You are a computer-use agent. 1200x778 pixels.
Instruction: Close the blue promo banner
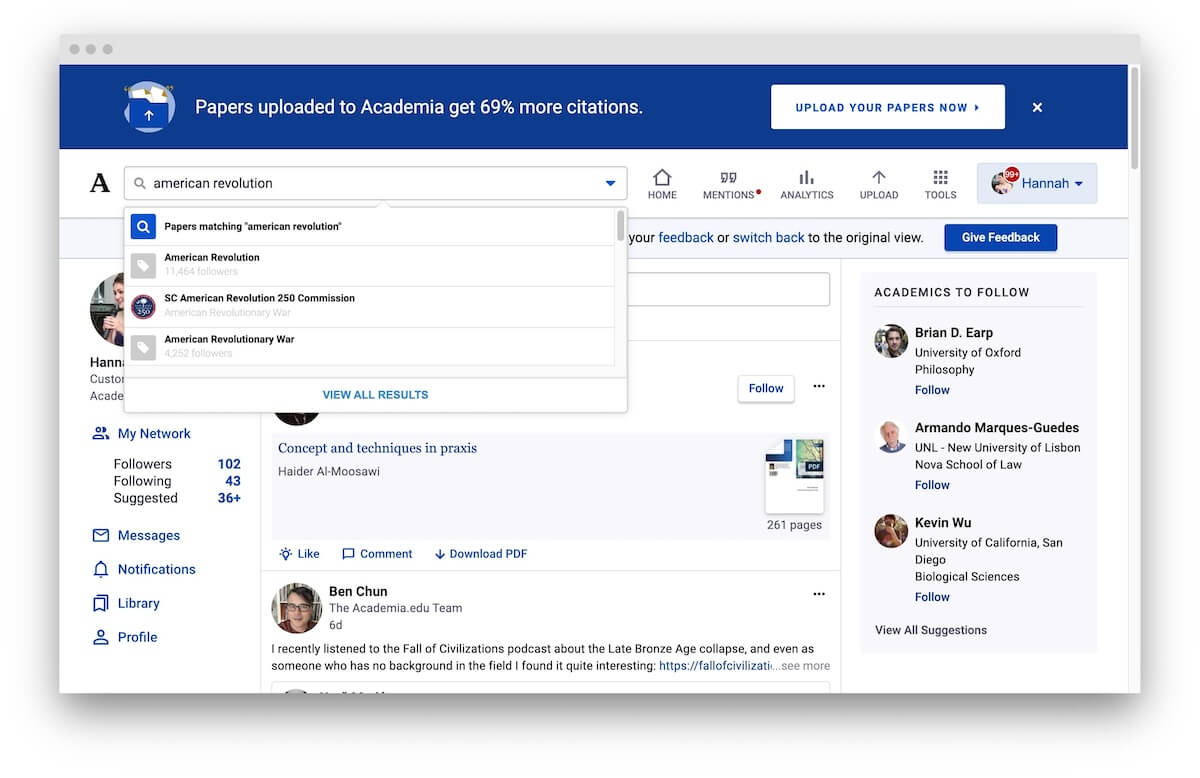pos(1037,107)
